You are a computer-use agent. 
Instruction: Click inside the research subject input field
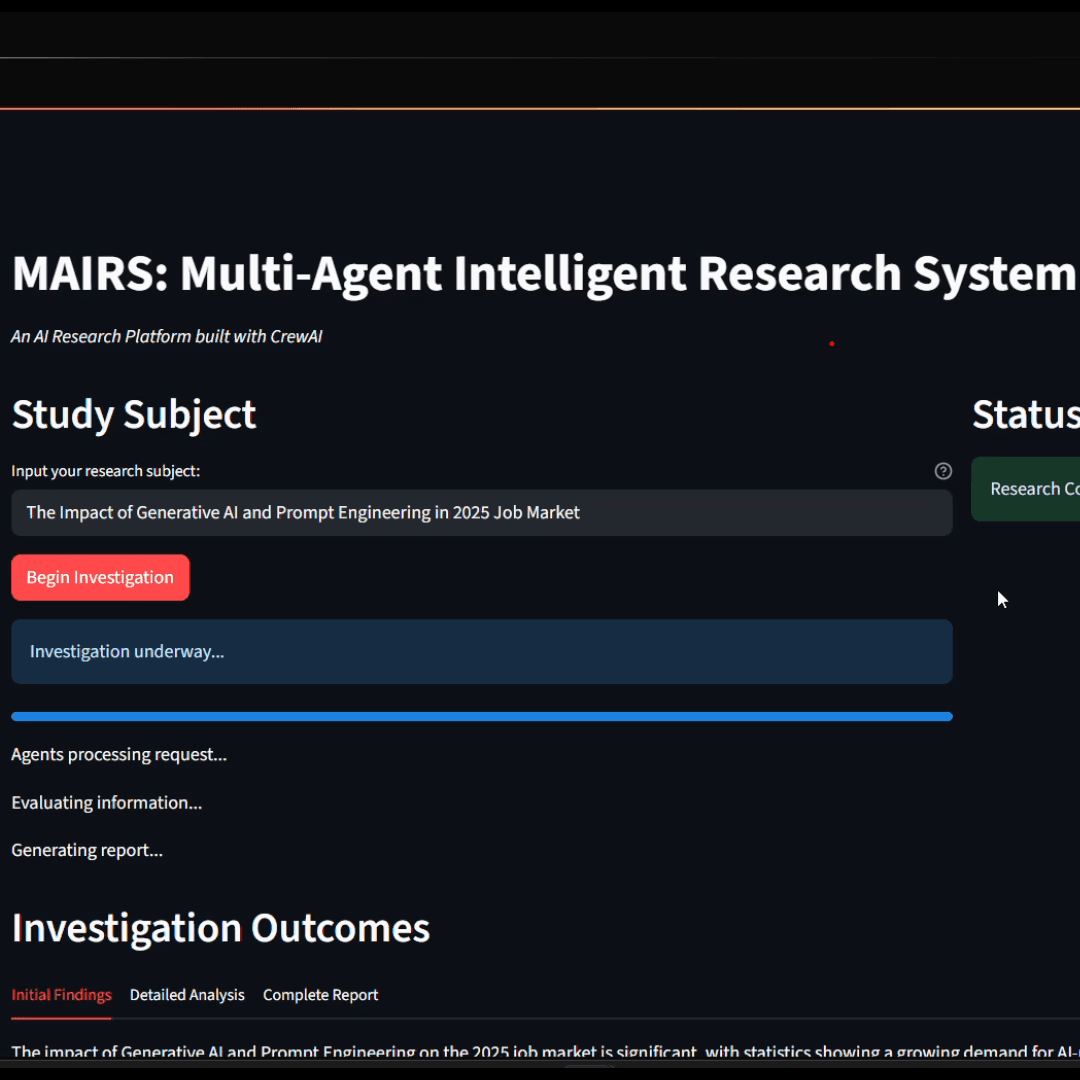pyautogui.click(x=482, y=512)
